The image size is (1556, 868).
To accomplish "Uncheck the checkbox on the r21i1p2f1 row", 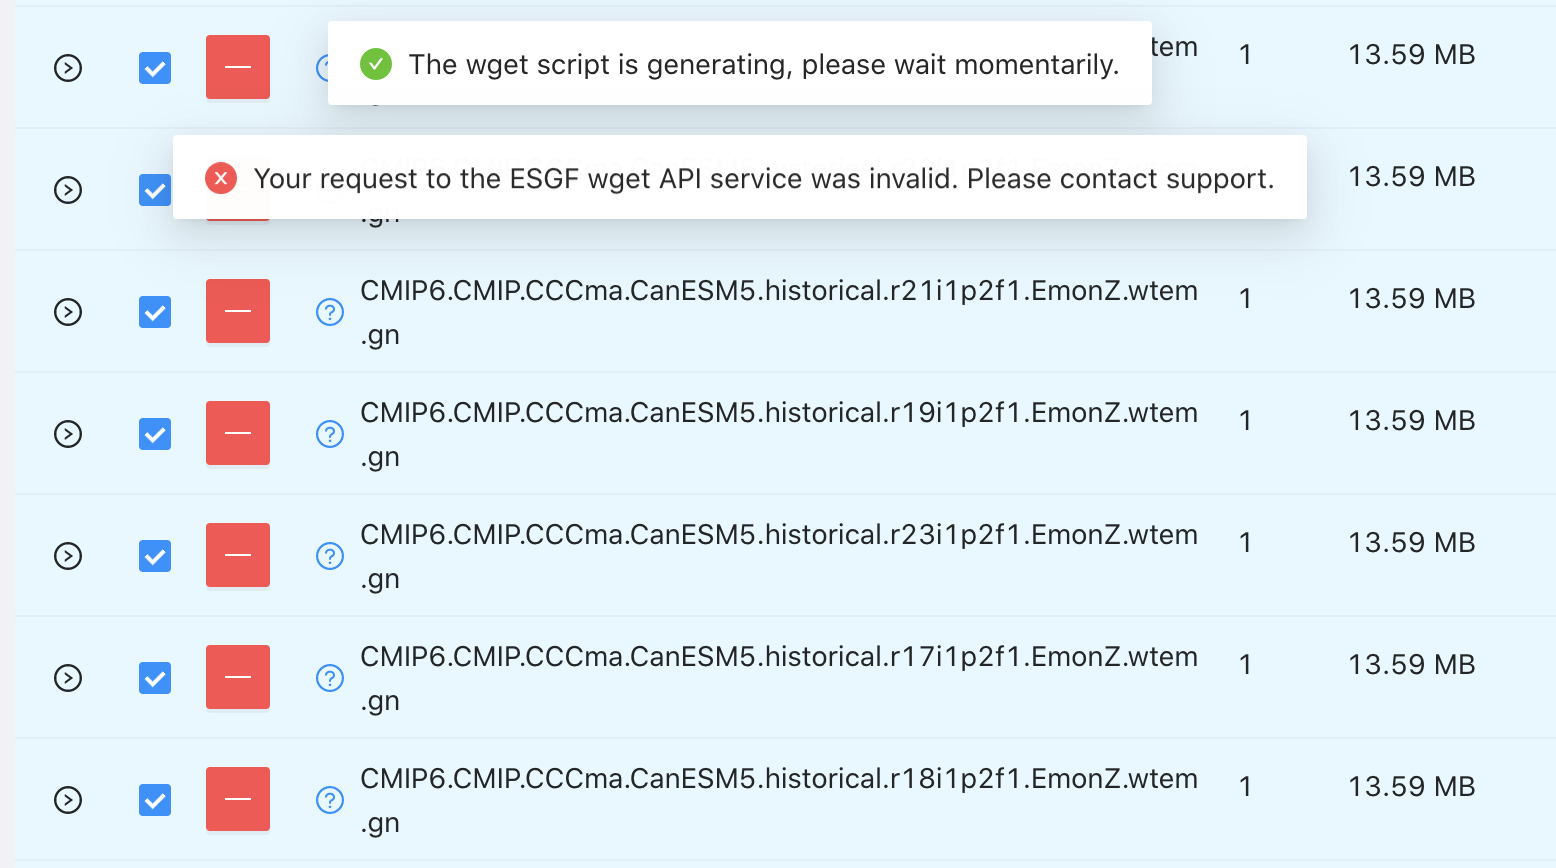I will 155,311.
